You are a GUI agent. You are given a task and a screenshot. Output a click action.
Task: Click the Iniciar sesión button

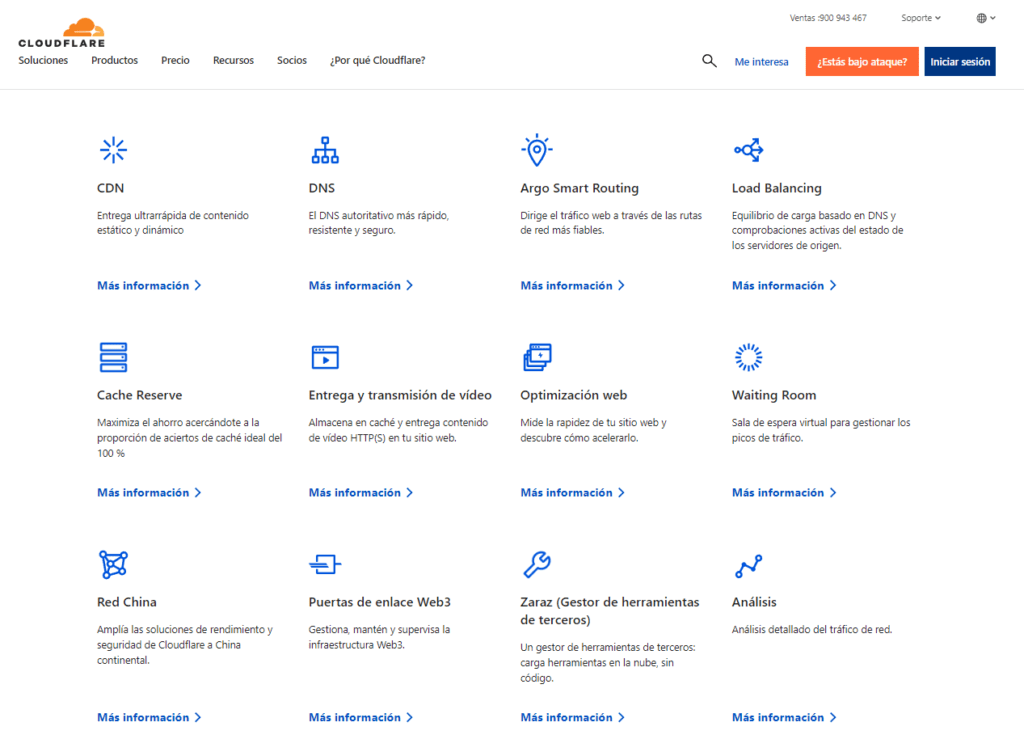coord(960,61)
